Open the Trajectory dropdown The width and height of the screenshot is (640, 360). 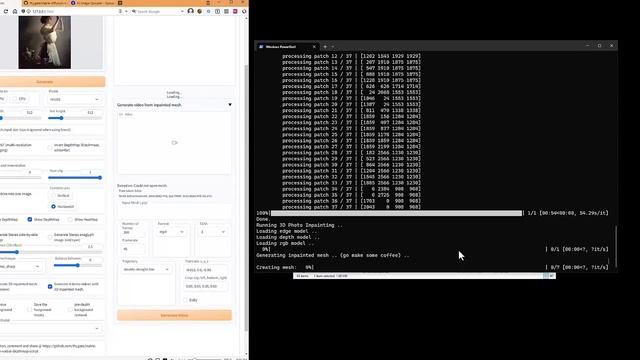point(146,269)
